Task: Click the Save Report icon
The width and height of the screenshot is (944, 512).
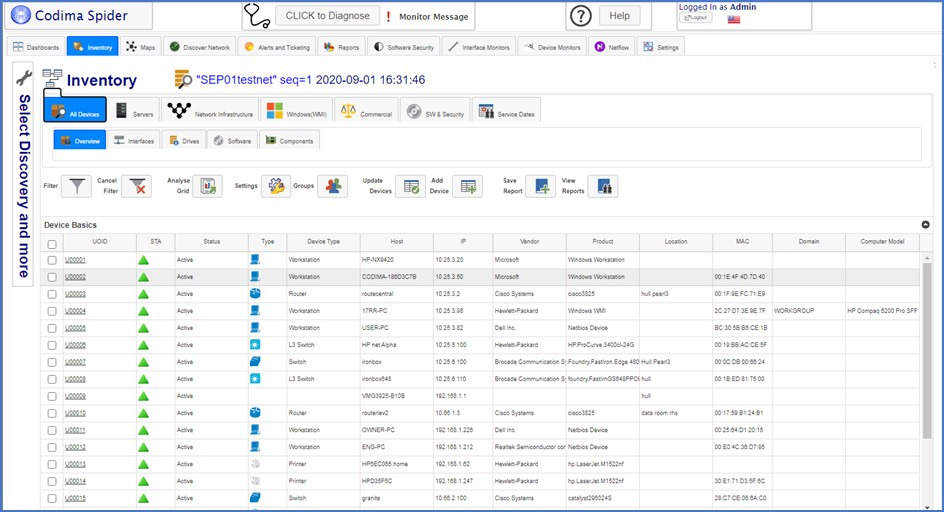Action: coord(541,186)
